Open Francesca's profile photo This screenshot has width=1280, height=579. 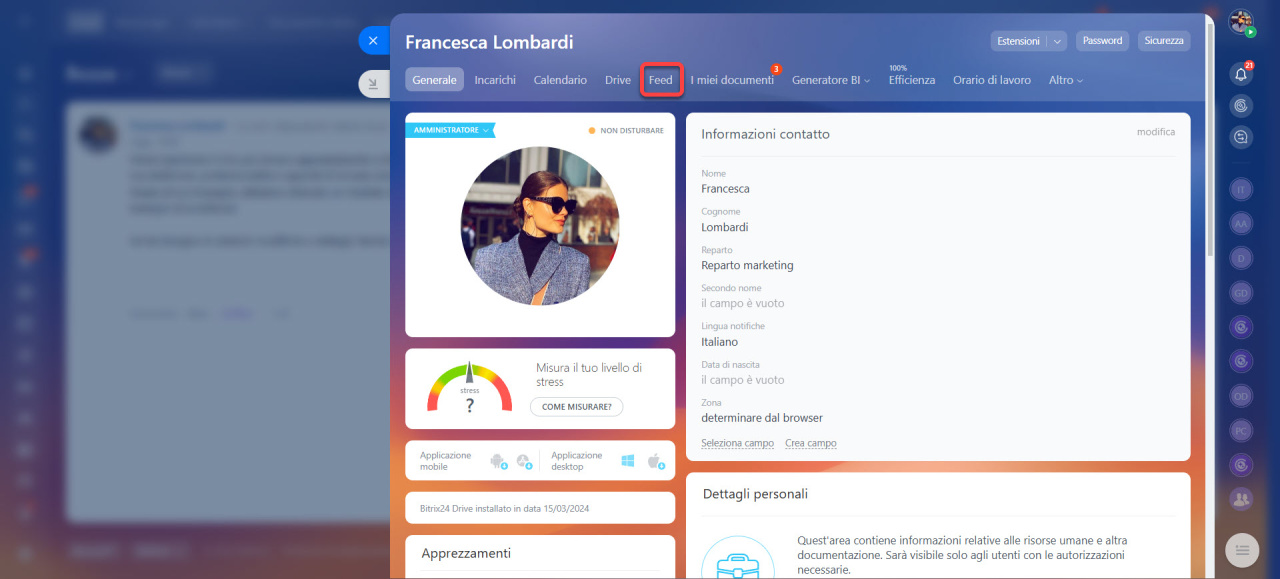[540, 226]
